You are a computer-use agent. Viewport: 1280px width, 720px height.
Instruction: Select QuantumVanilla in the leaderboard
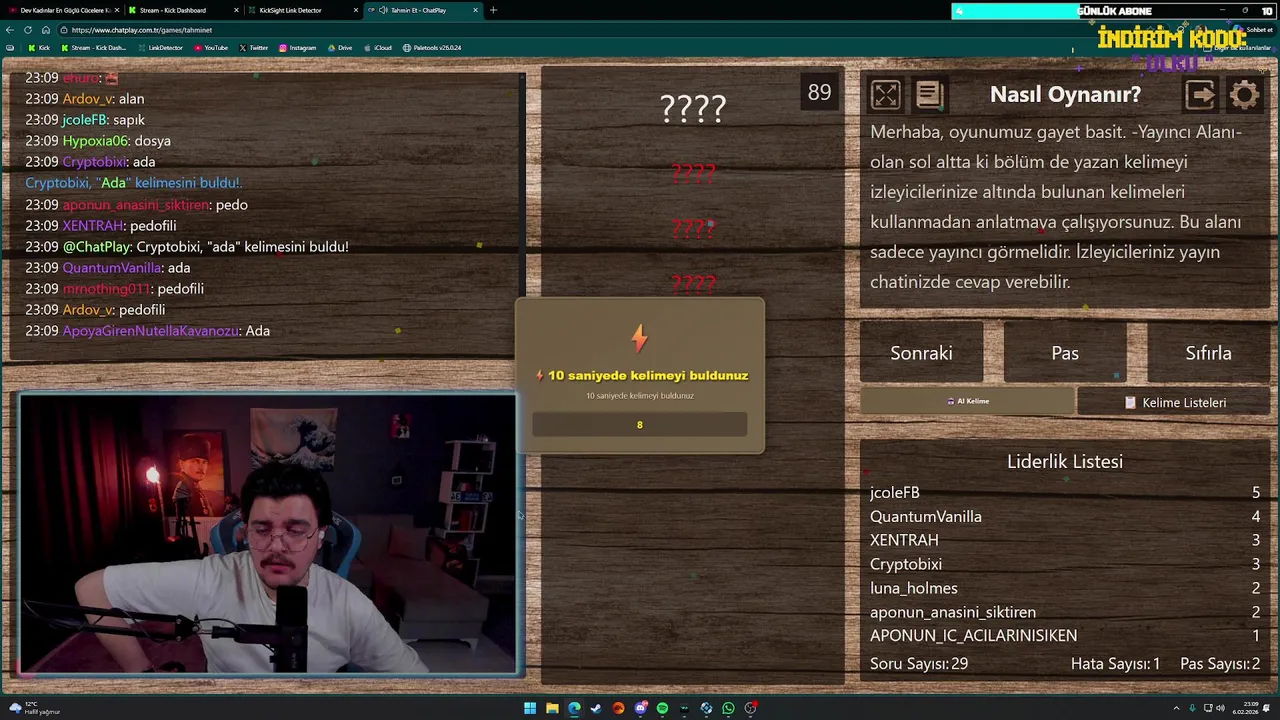(x=926, y=517)
